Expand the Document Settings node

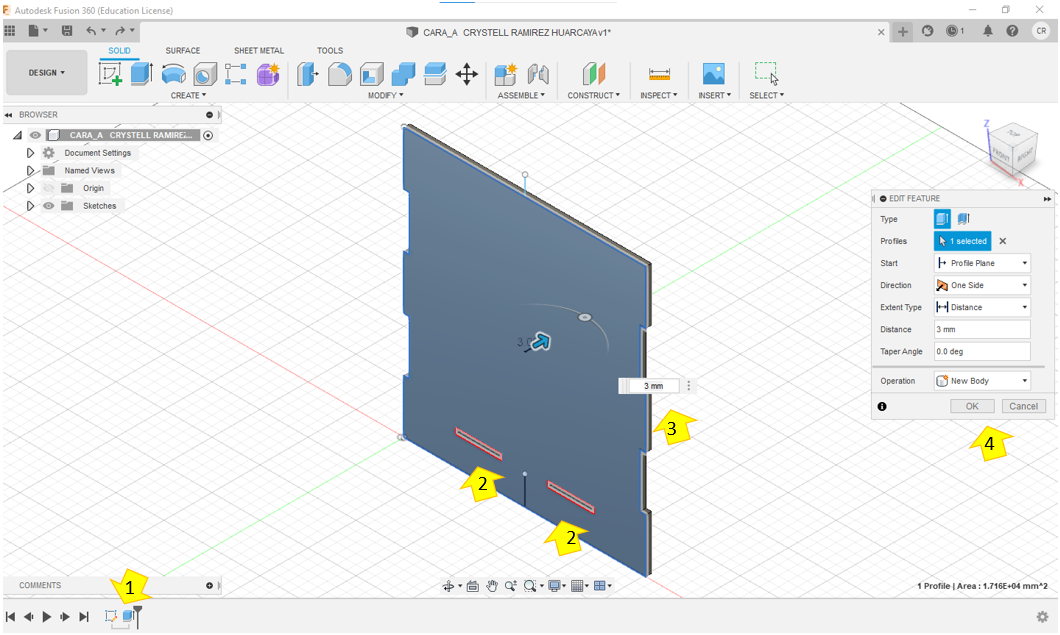point(30,153)
